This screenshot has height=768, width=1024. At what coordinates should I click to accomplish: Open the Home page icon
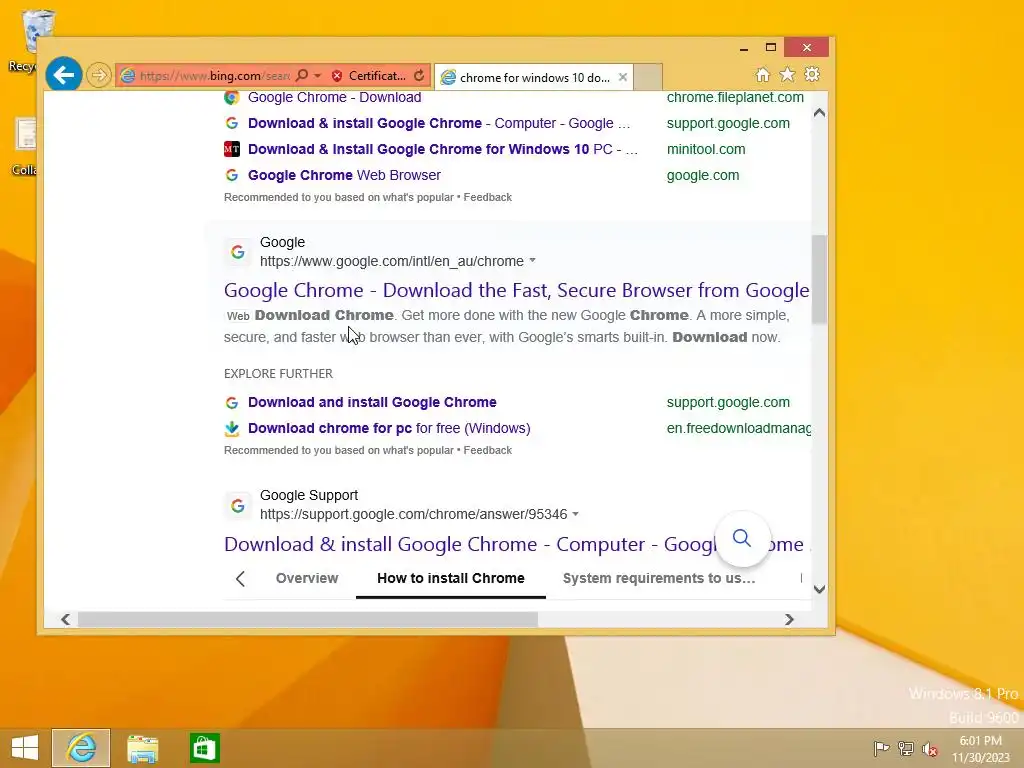(x=763, y=74)
